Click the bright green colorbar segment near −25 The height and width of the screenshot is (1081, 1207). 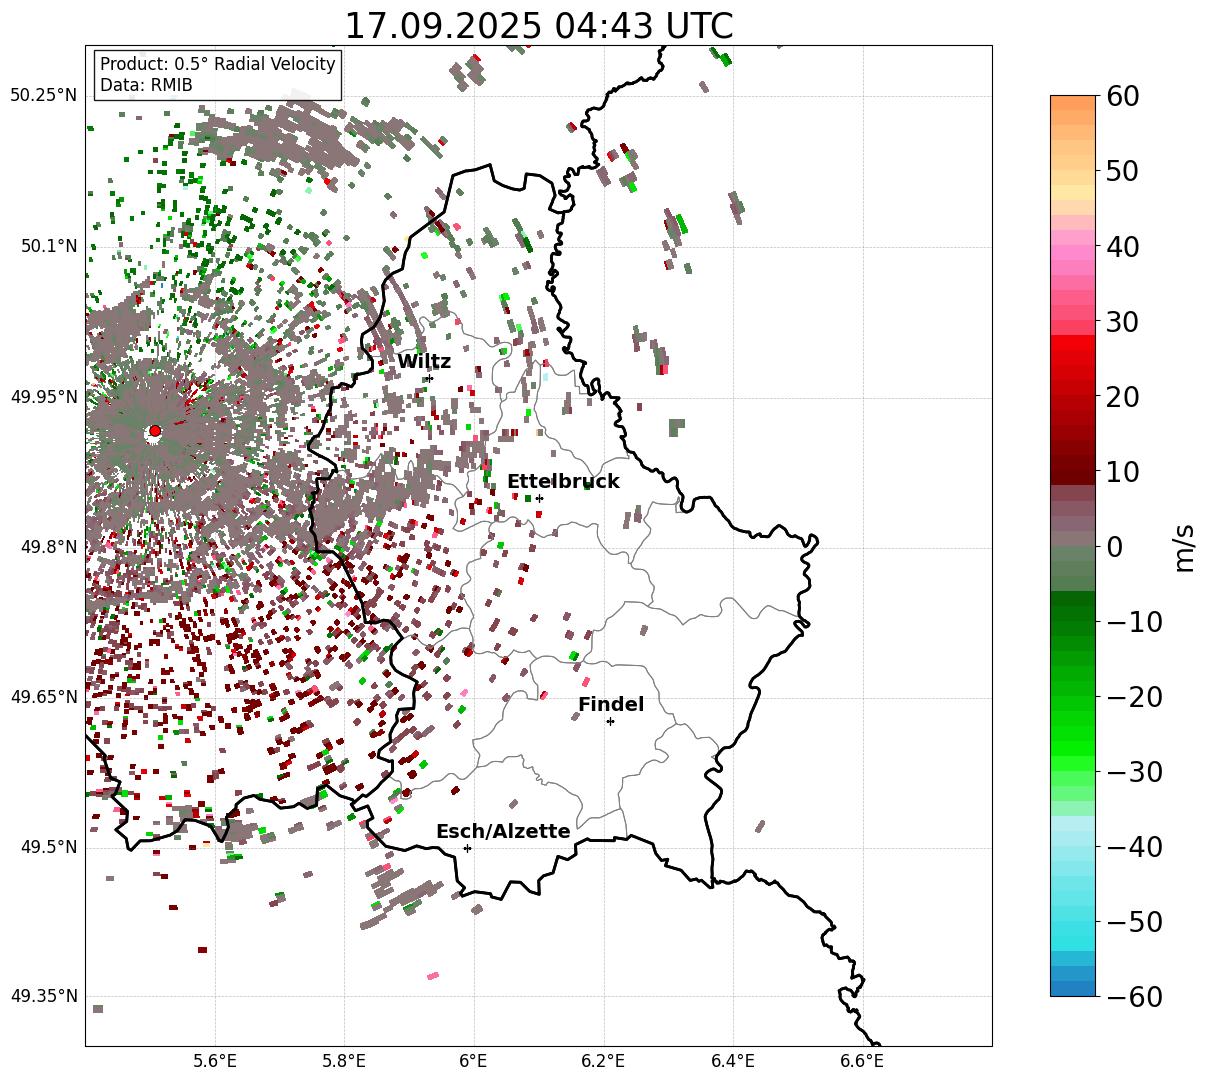coord(1073,740)
